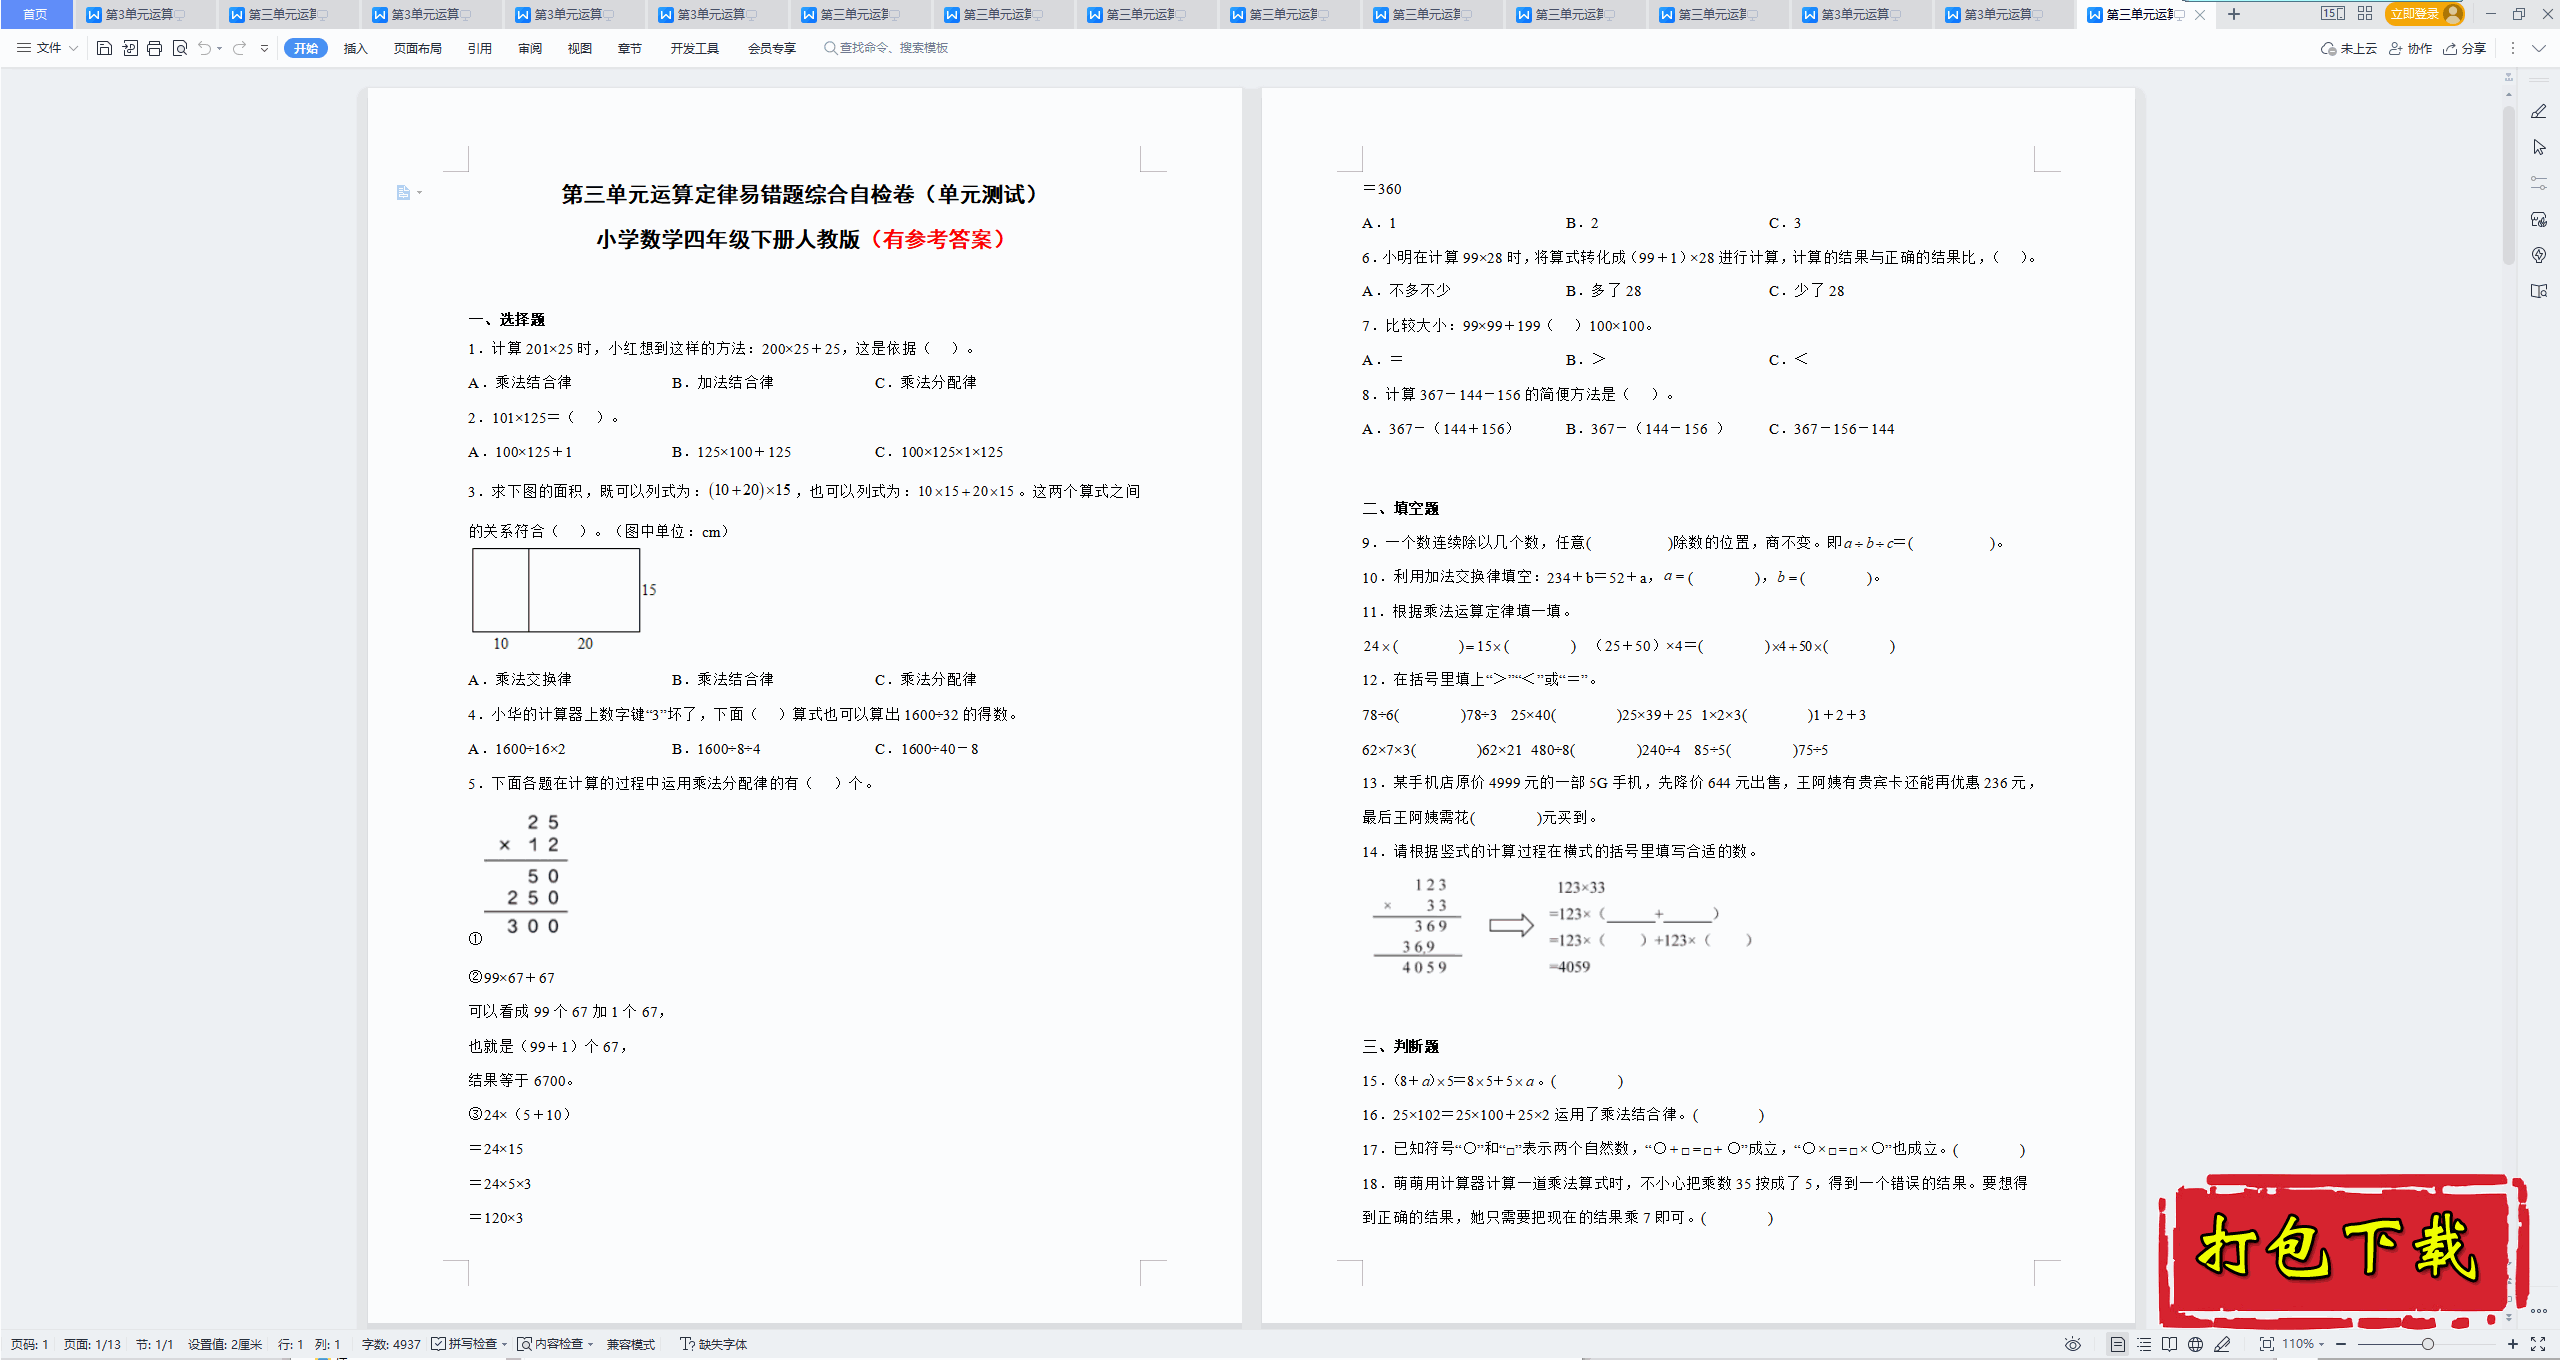Open the 页面布局 ribbon tab
This screenshot has width=2560, height=1360.
[x=418, y=48]
